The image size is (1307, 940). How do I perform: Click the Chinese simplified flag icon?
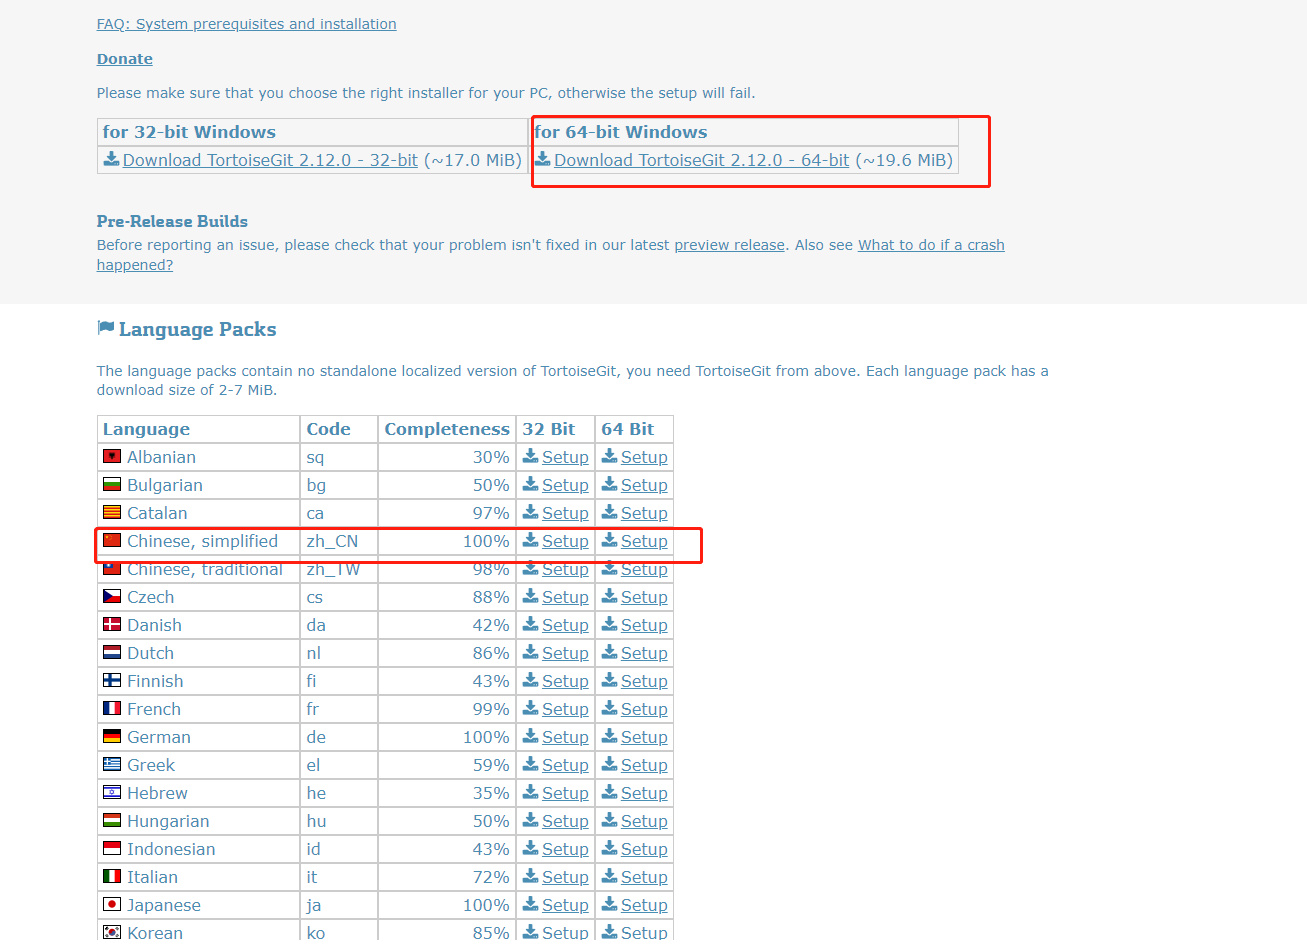[x=112, y=540]
